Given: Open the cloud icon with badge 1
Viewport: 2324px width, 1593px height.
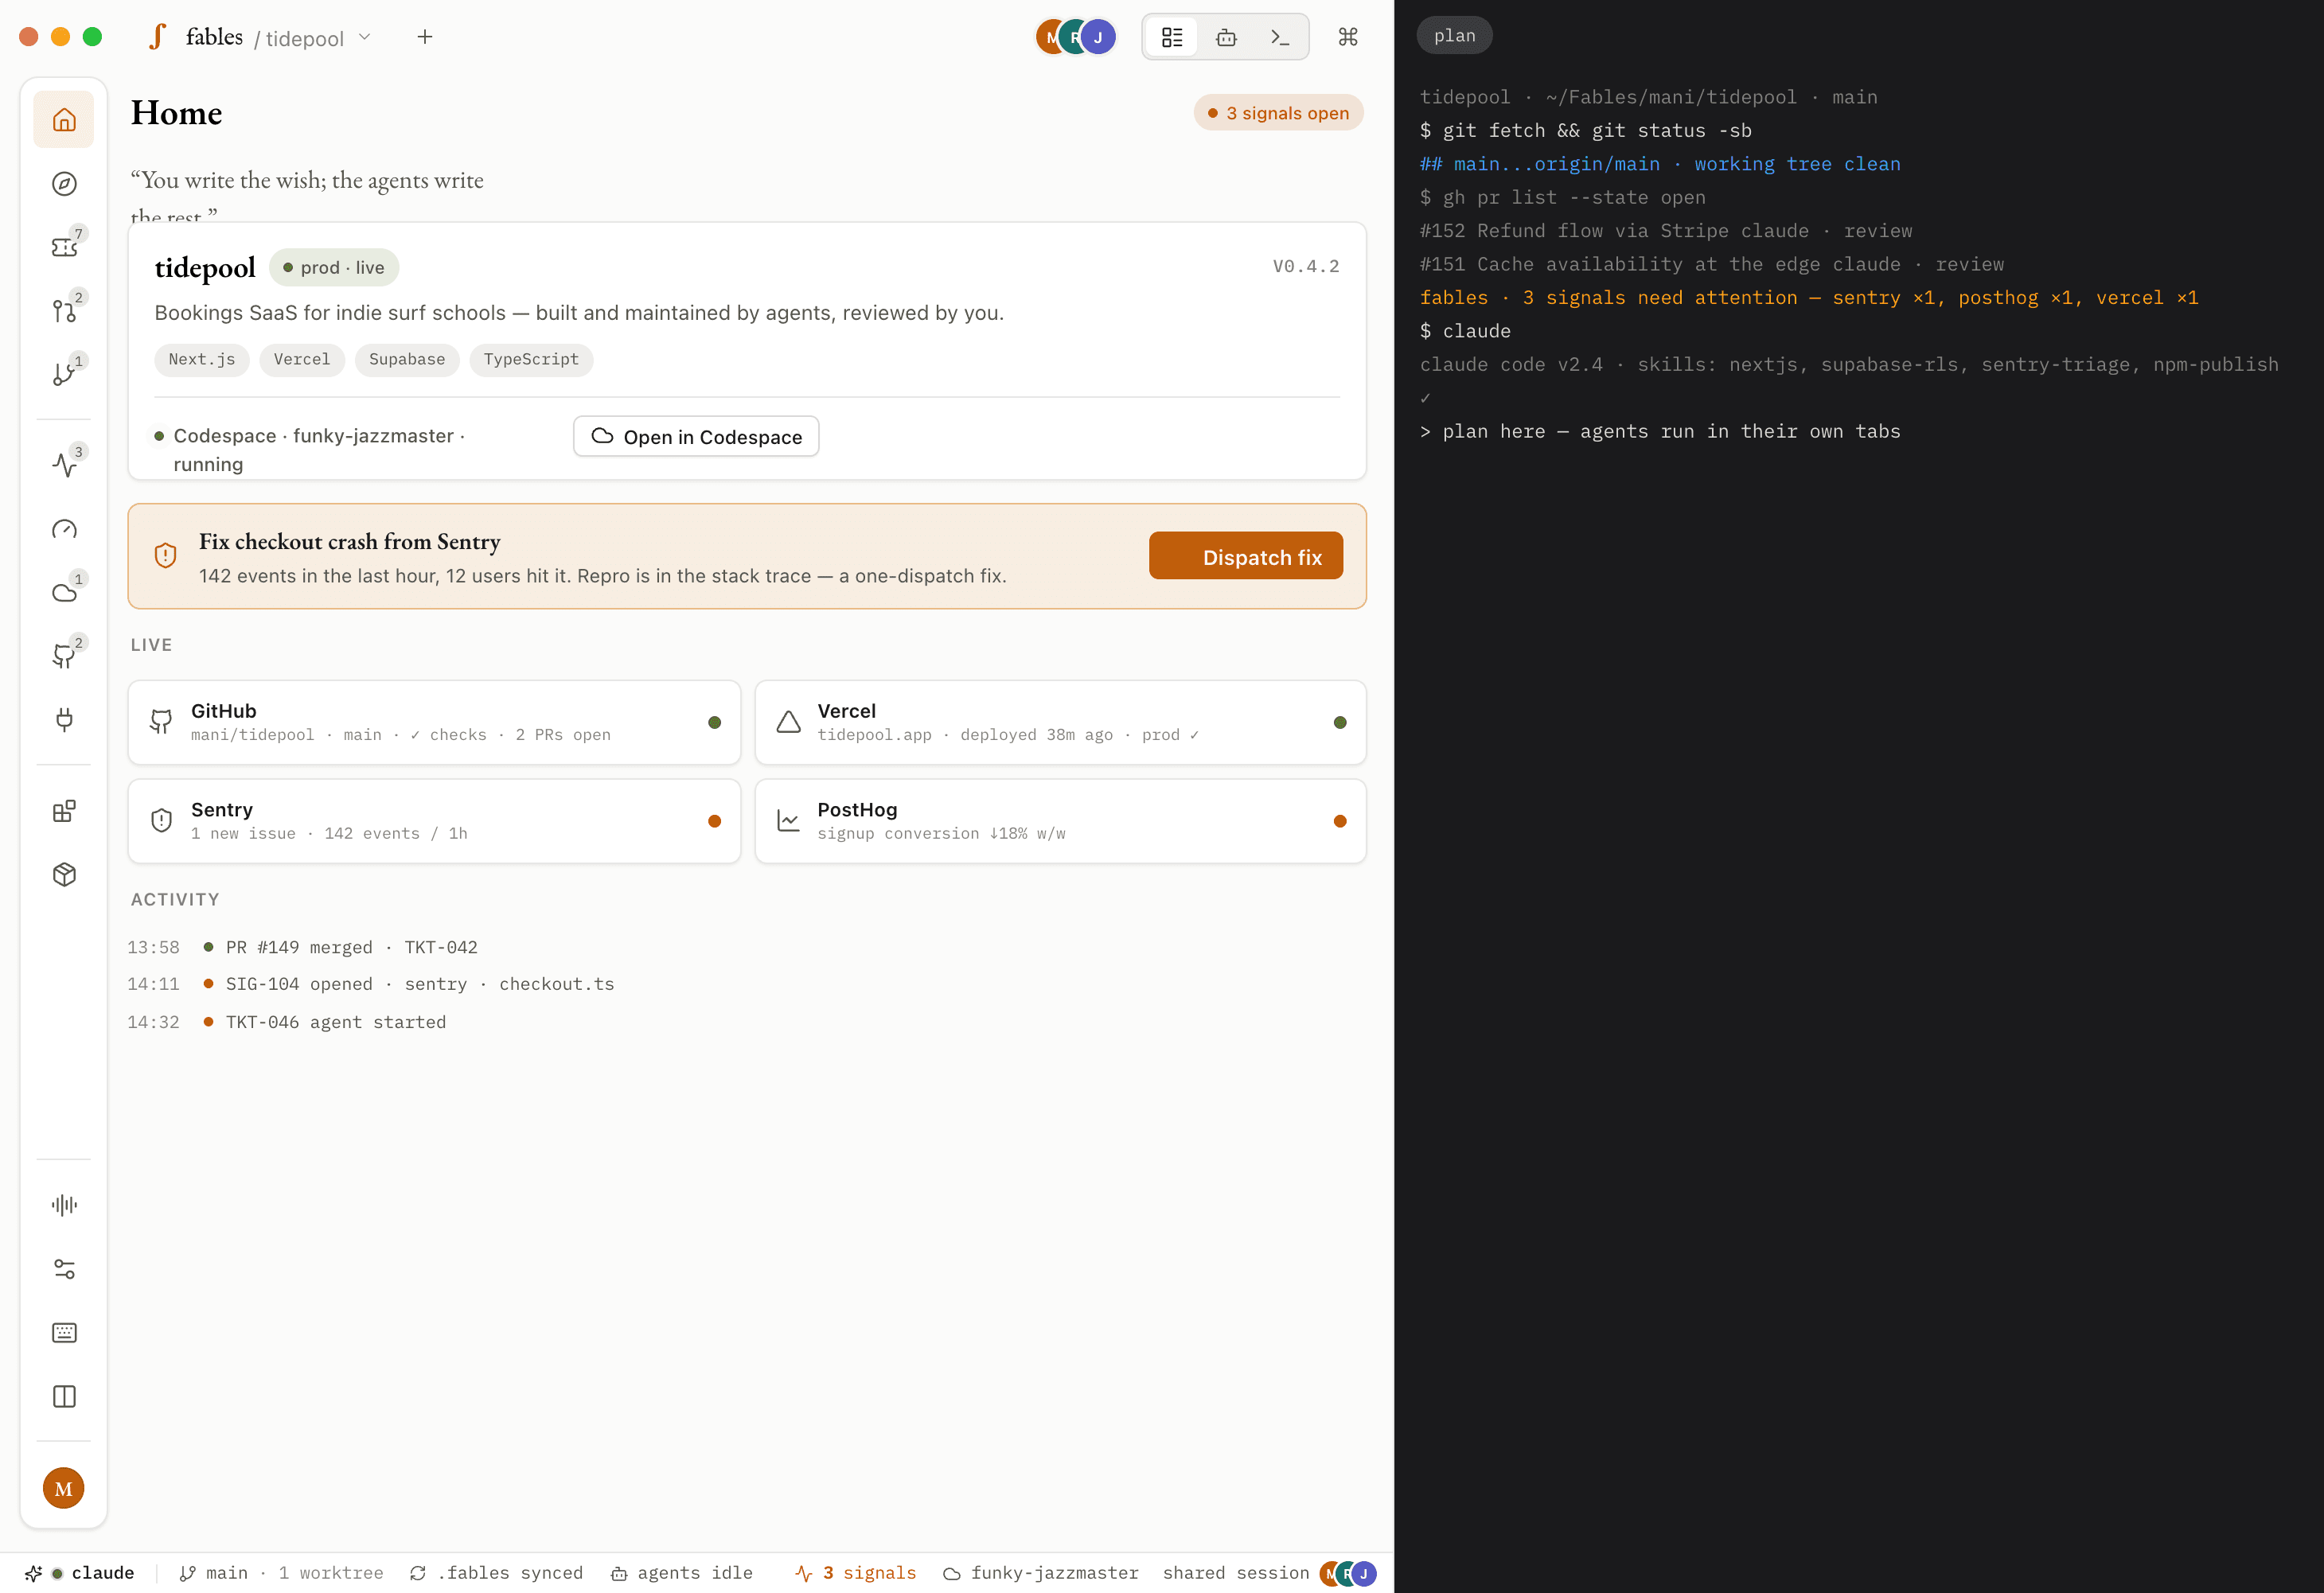Looking at the screenshot, I should tap(64, 592).
